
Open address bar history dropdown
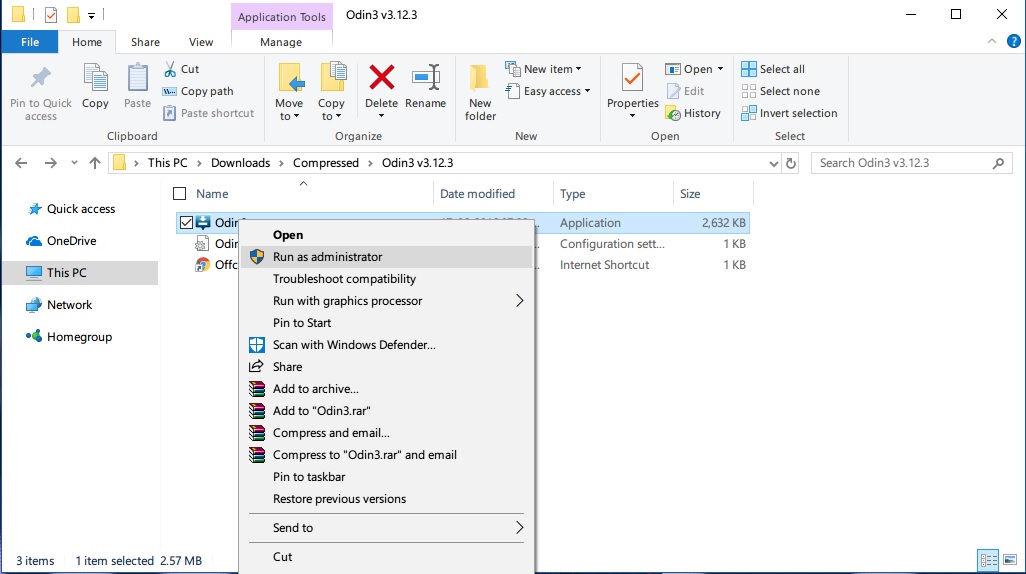pyautogui.click(x=773, y=164)
